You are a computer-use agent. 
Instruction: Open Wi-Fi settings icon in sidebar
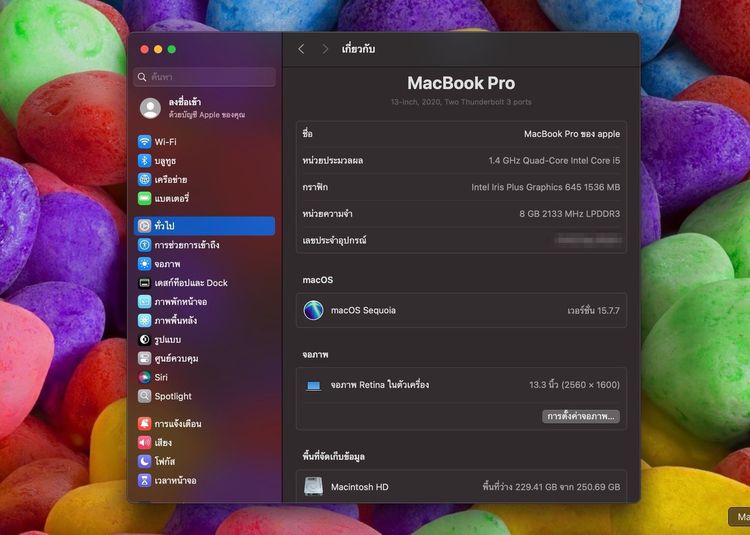(144, 142)
